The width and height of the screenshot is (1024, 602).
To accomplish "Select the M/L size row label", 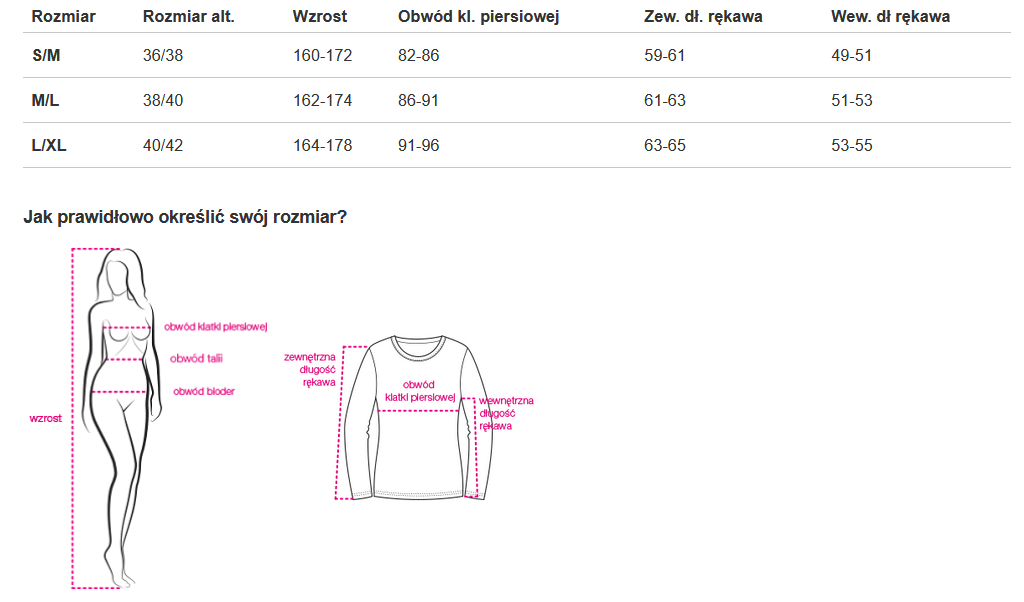I will [x=46, y=101].
